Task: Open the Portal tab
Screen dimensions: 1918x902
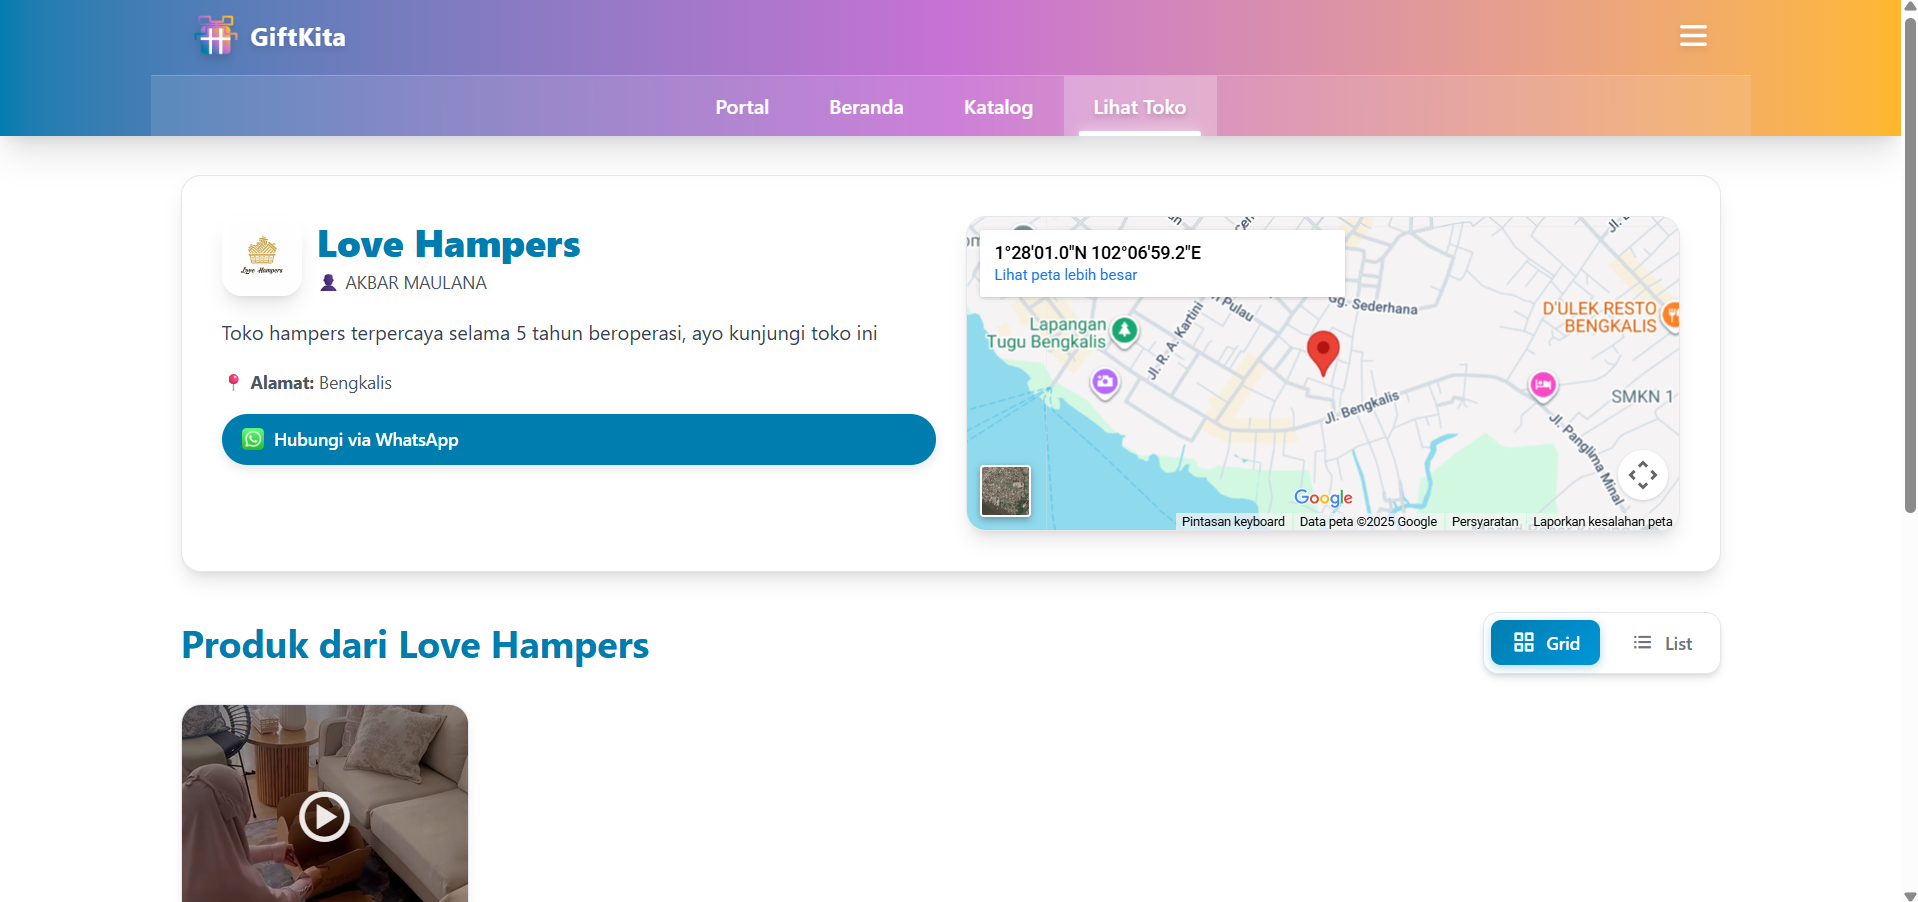Action: [742, 107]
